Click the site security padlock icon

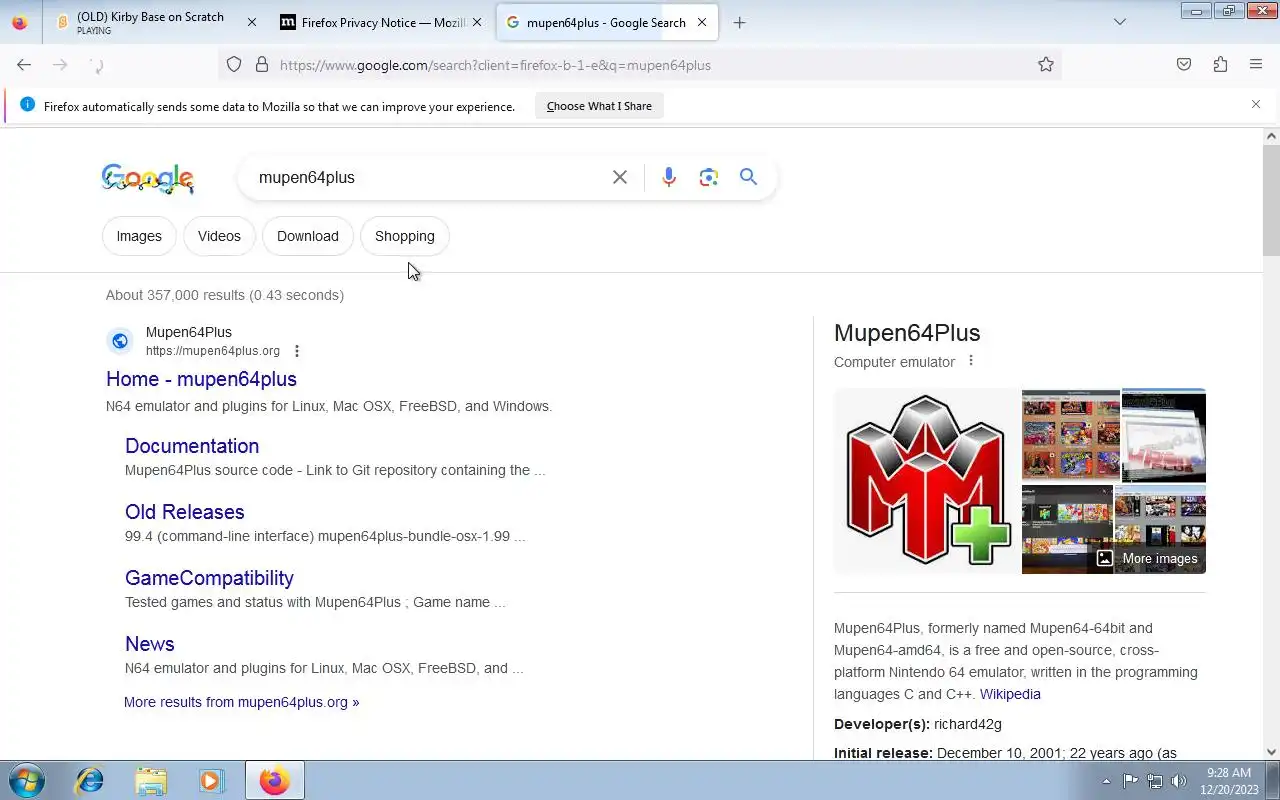[262, 65]
